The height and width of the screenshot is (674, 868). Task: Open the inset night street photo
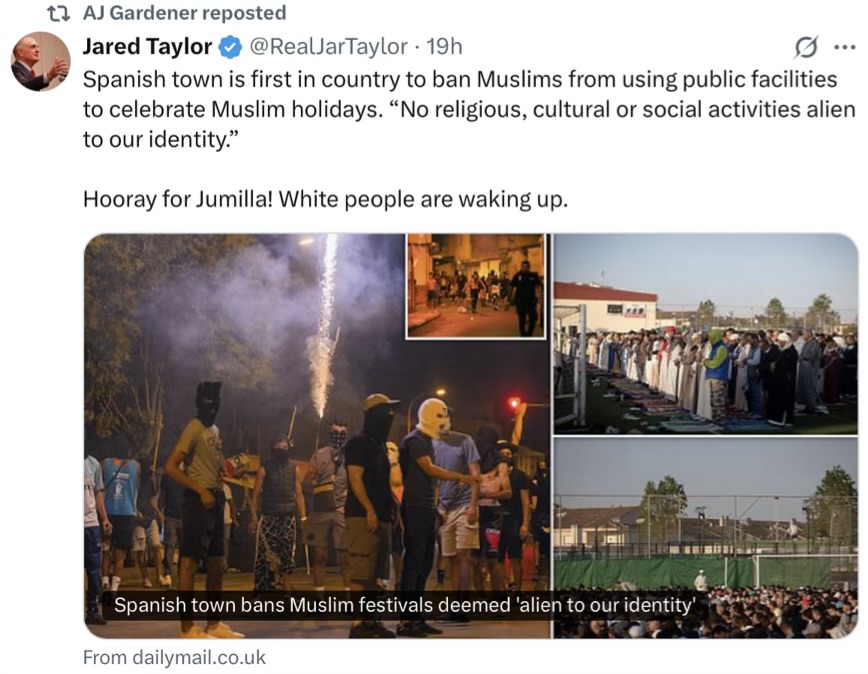(476, 286)
